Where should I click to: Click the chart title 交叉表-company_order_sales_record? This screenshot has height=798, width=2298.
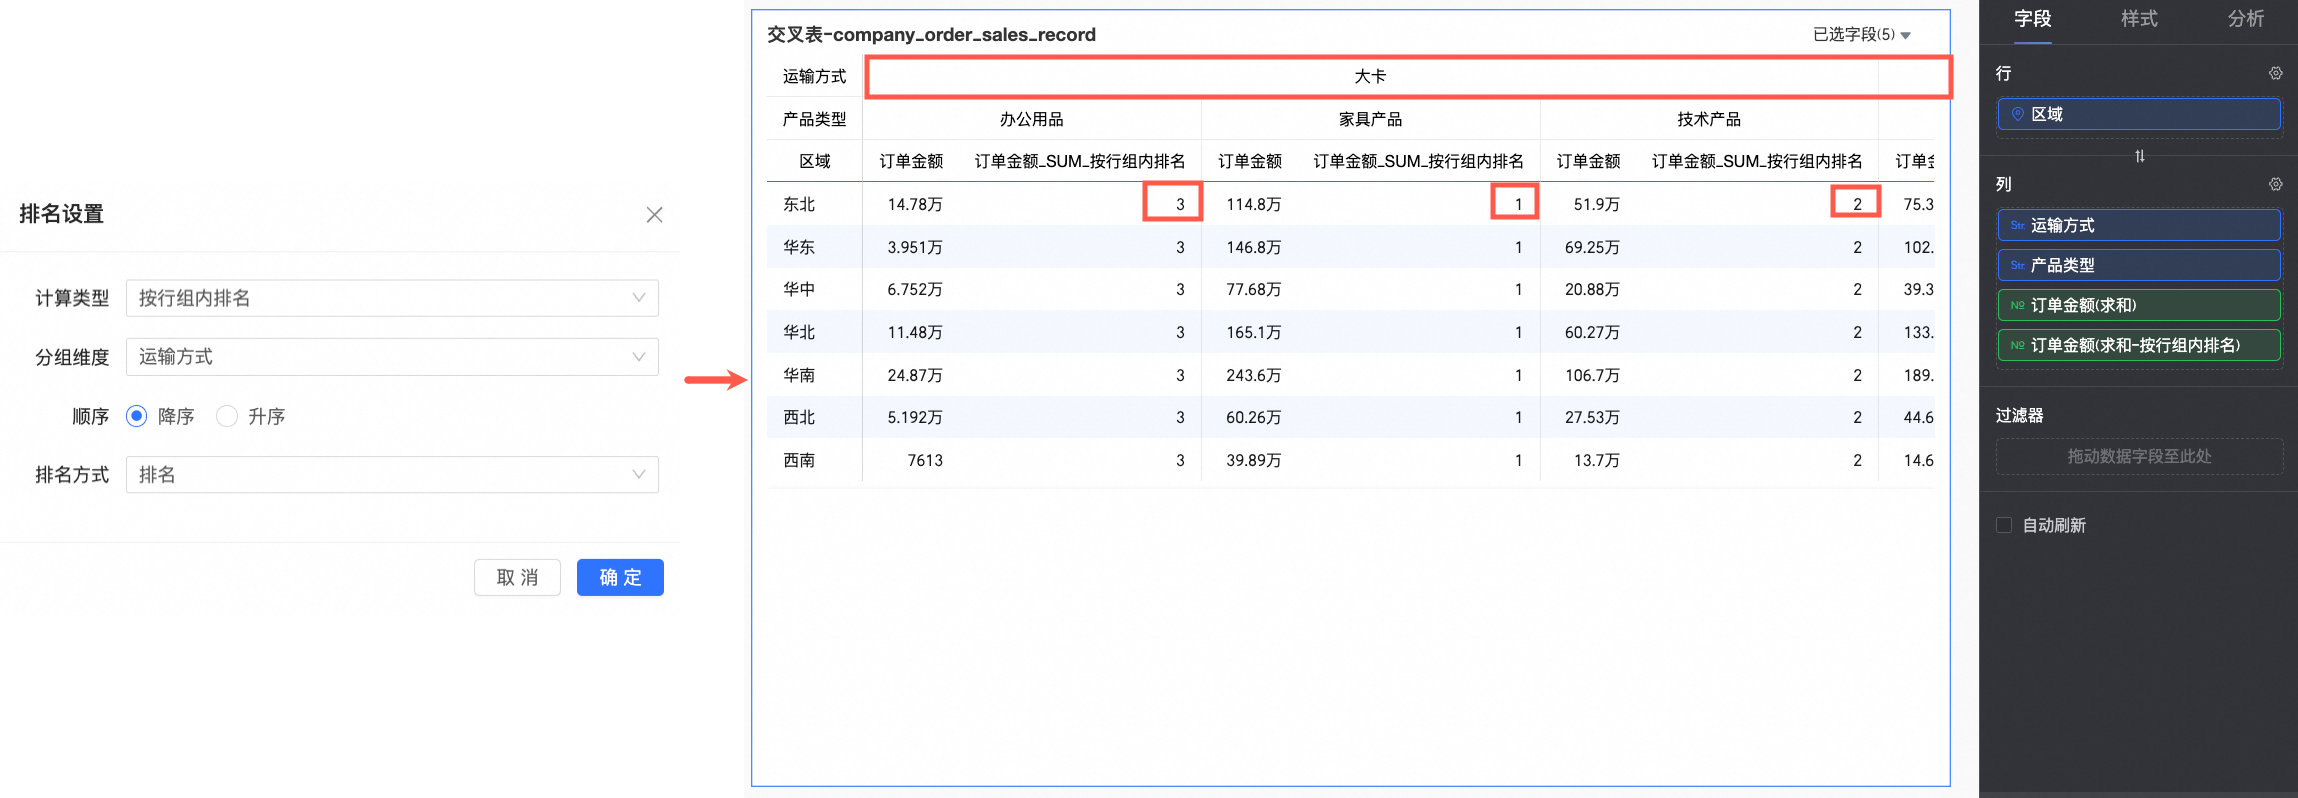click(x=931, y=34)
